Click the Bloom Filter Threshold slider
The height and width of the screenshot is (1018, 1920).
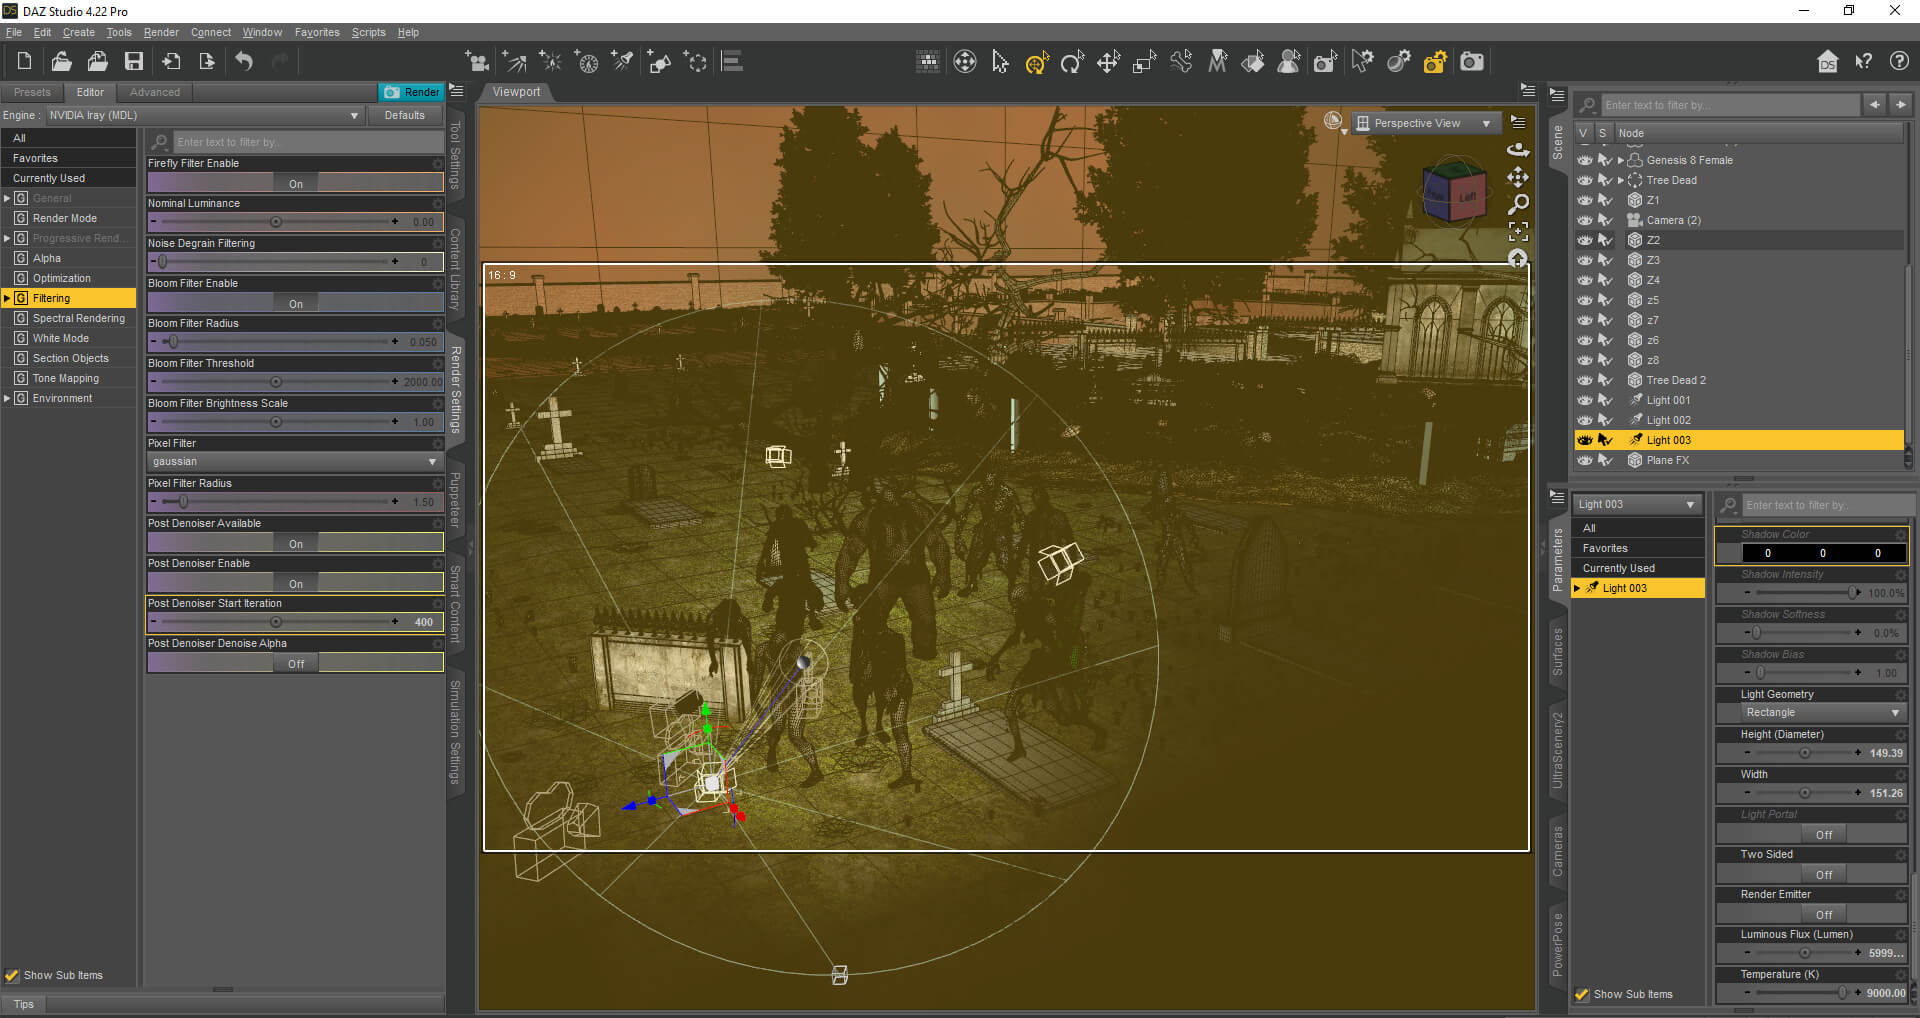coord(277,382)
